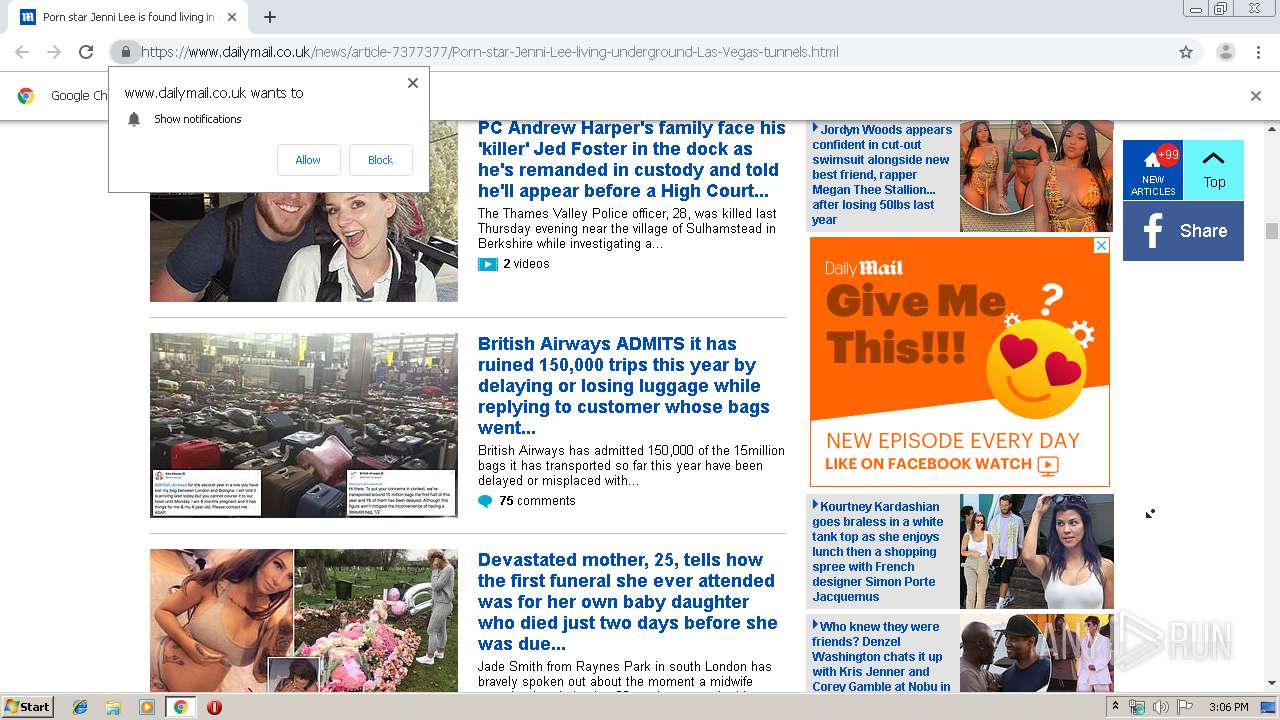Viewport: 1280px width, 720px height.
Task: Click Daily Mail Give Me This ad
Action: click(960, 362)
